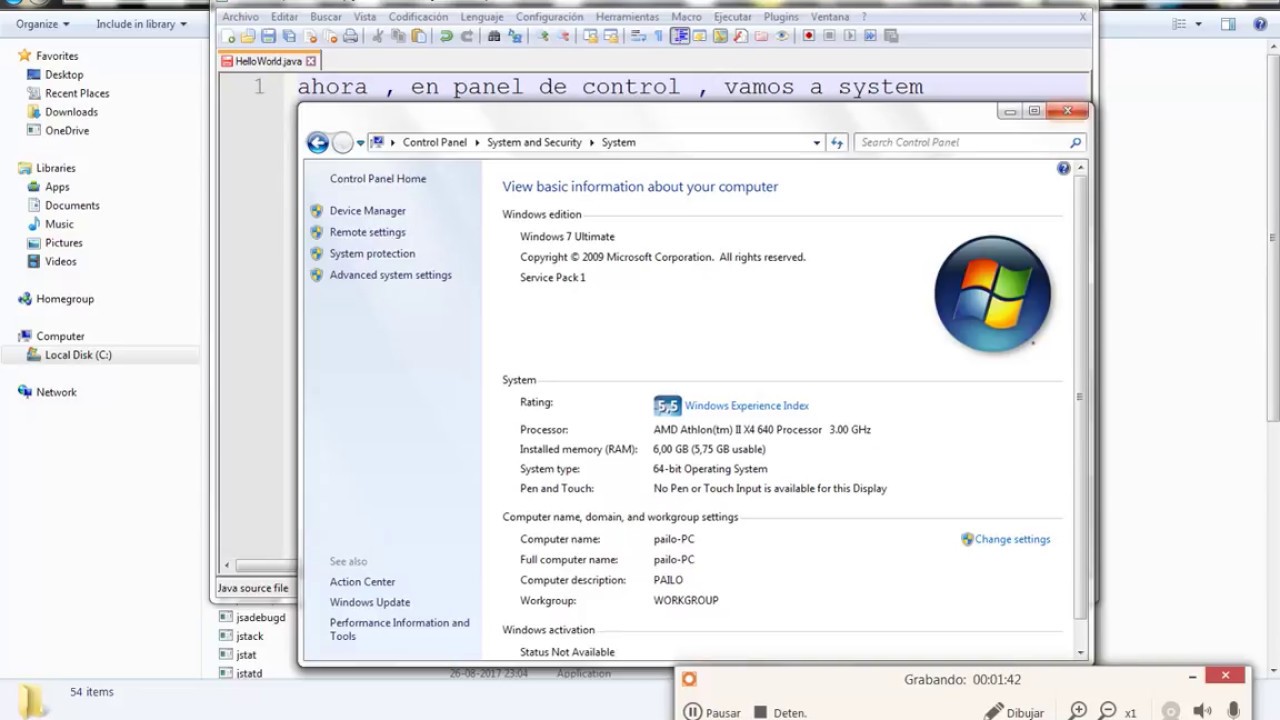Image resolution: width=1280 pixels, height=720 pixels.
Task: Open the Archivo menu
Action: 240,17
